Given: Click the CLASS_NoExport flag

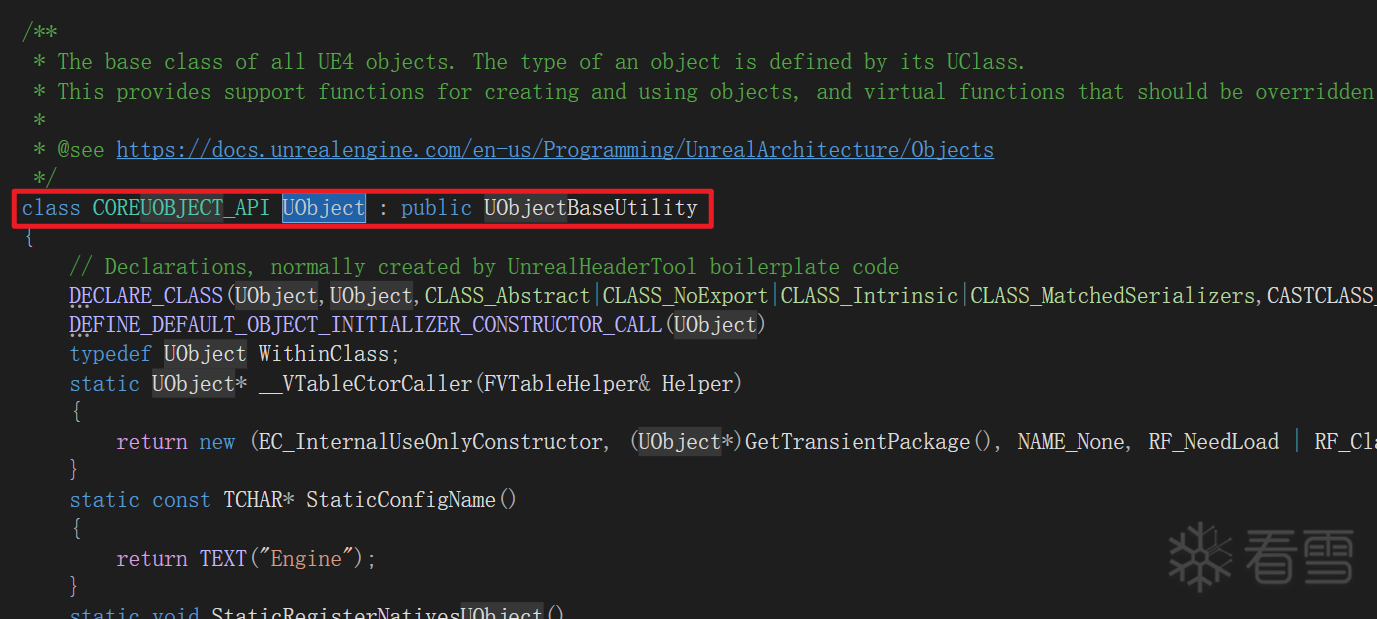Looking at the screenshot, I should coord(686,296).
